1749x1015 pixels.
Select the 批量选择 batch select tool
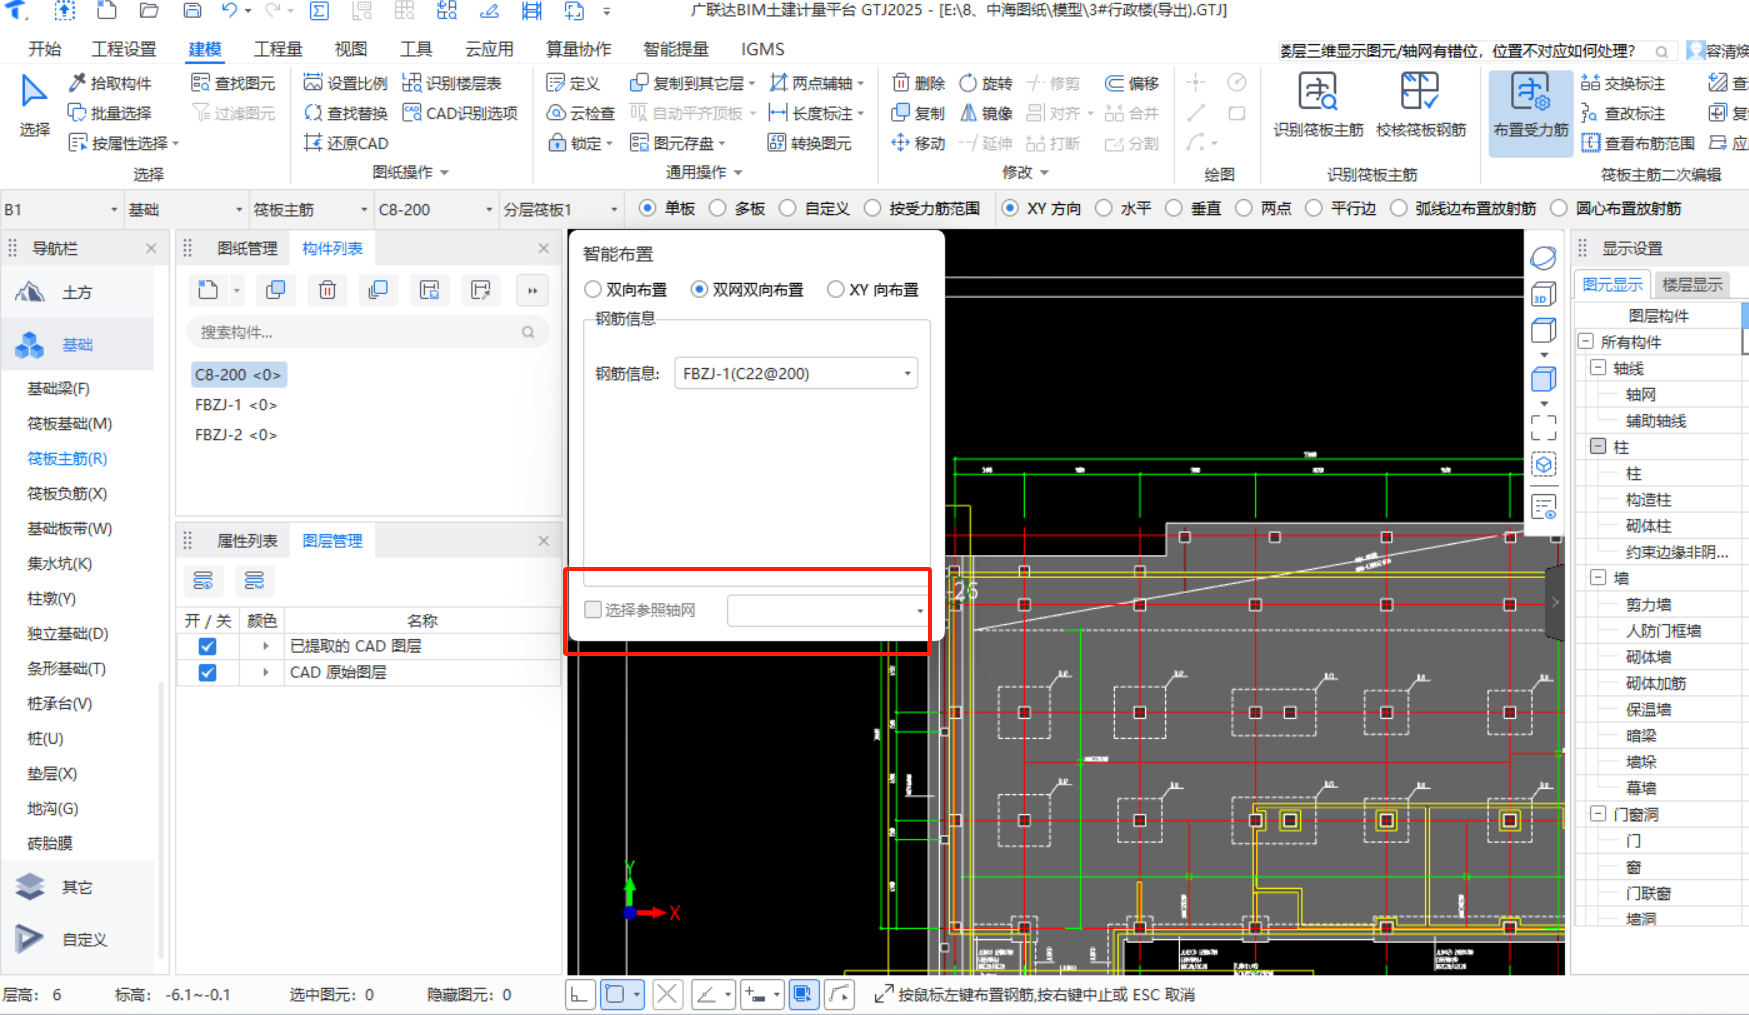tap(109, 113)
